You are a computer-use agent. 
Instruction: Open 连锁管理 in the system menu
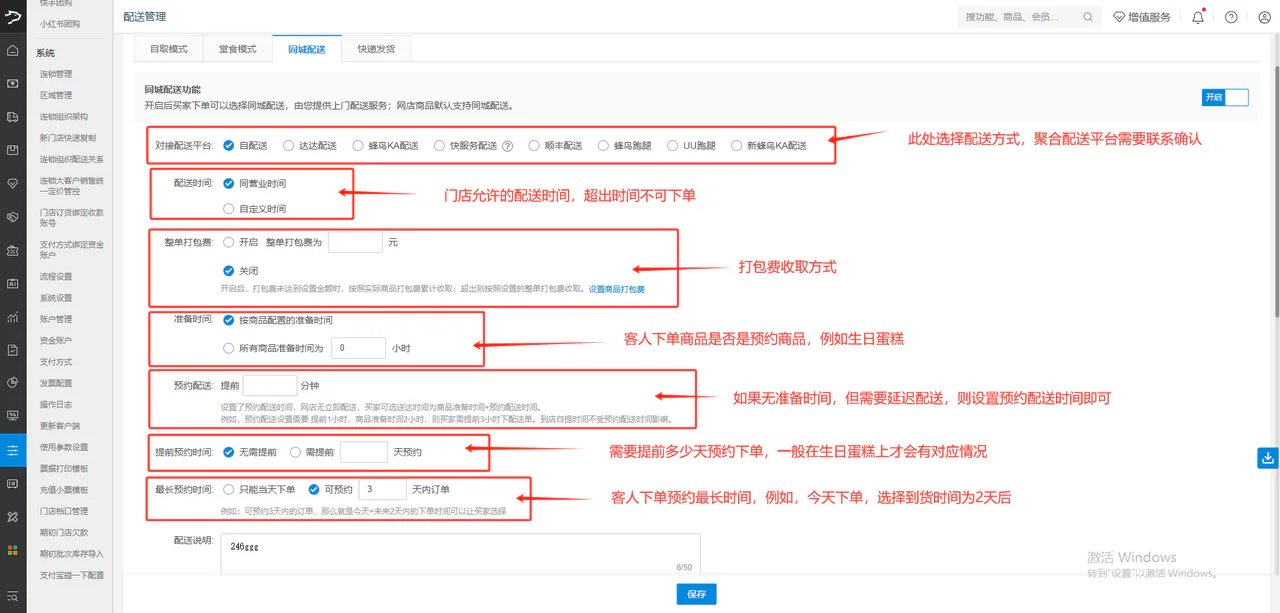[x=56, y=74]
